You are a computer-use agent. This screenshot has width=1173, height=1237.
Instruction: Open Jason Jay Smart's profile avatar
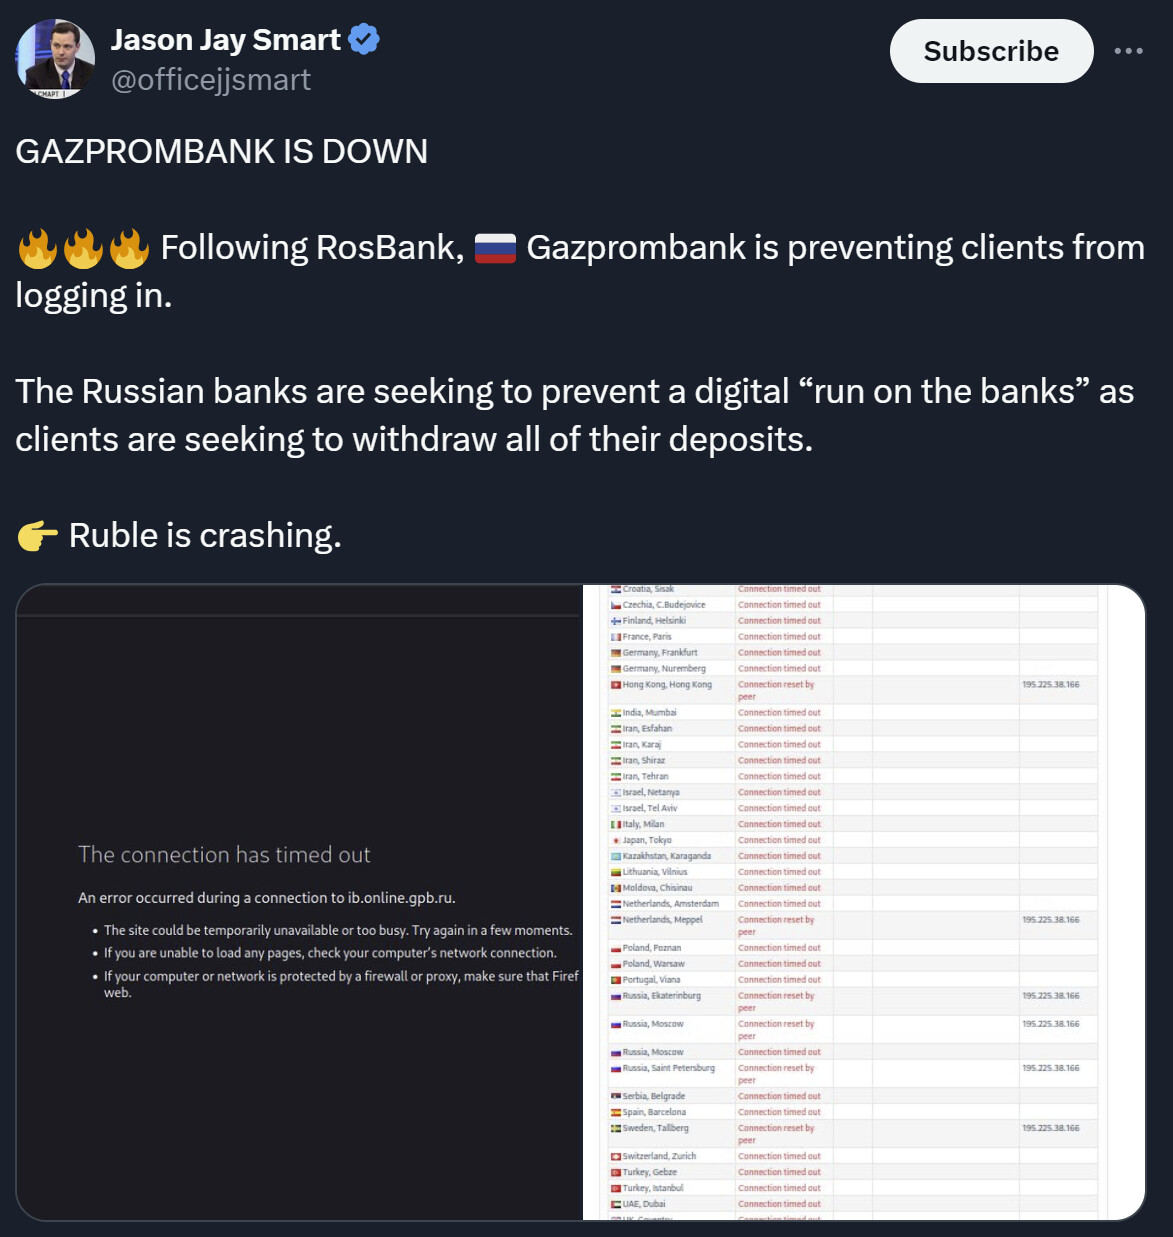56,59
